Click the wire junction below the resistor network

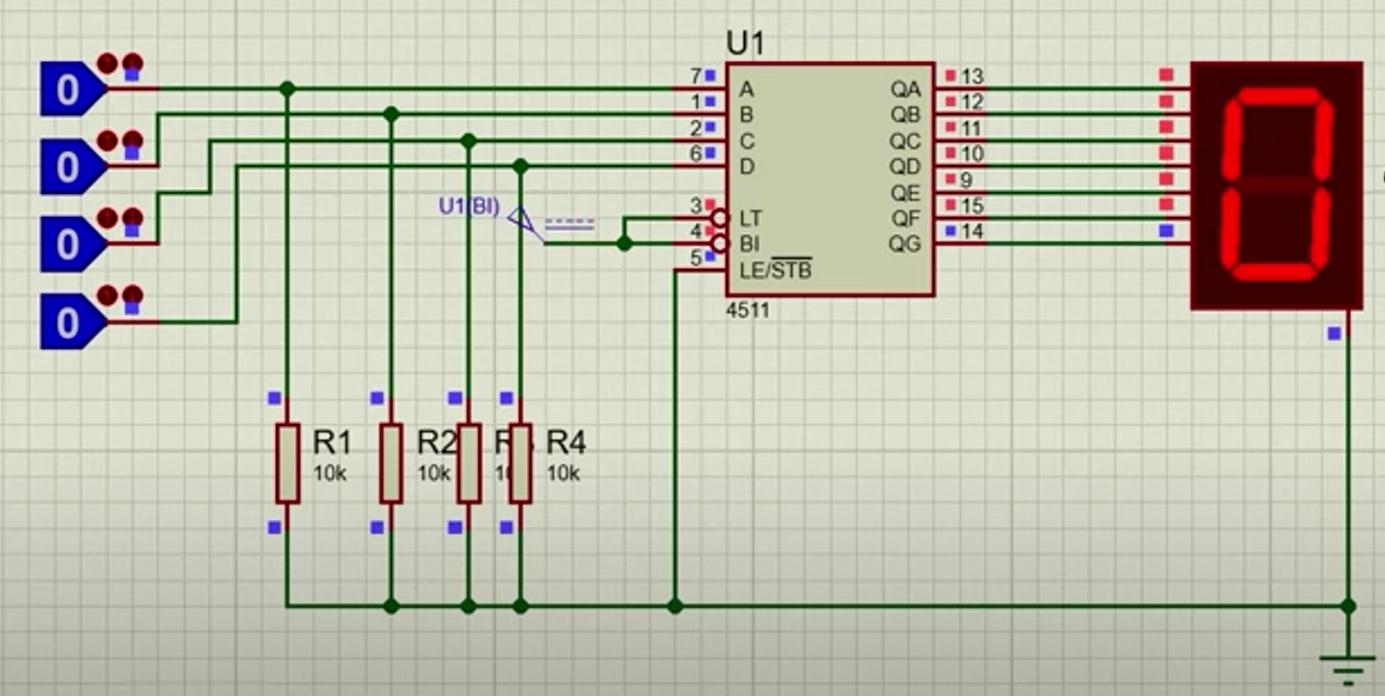point(390,605)
